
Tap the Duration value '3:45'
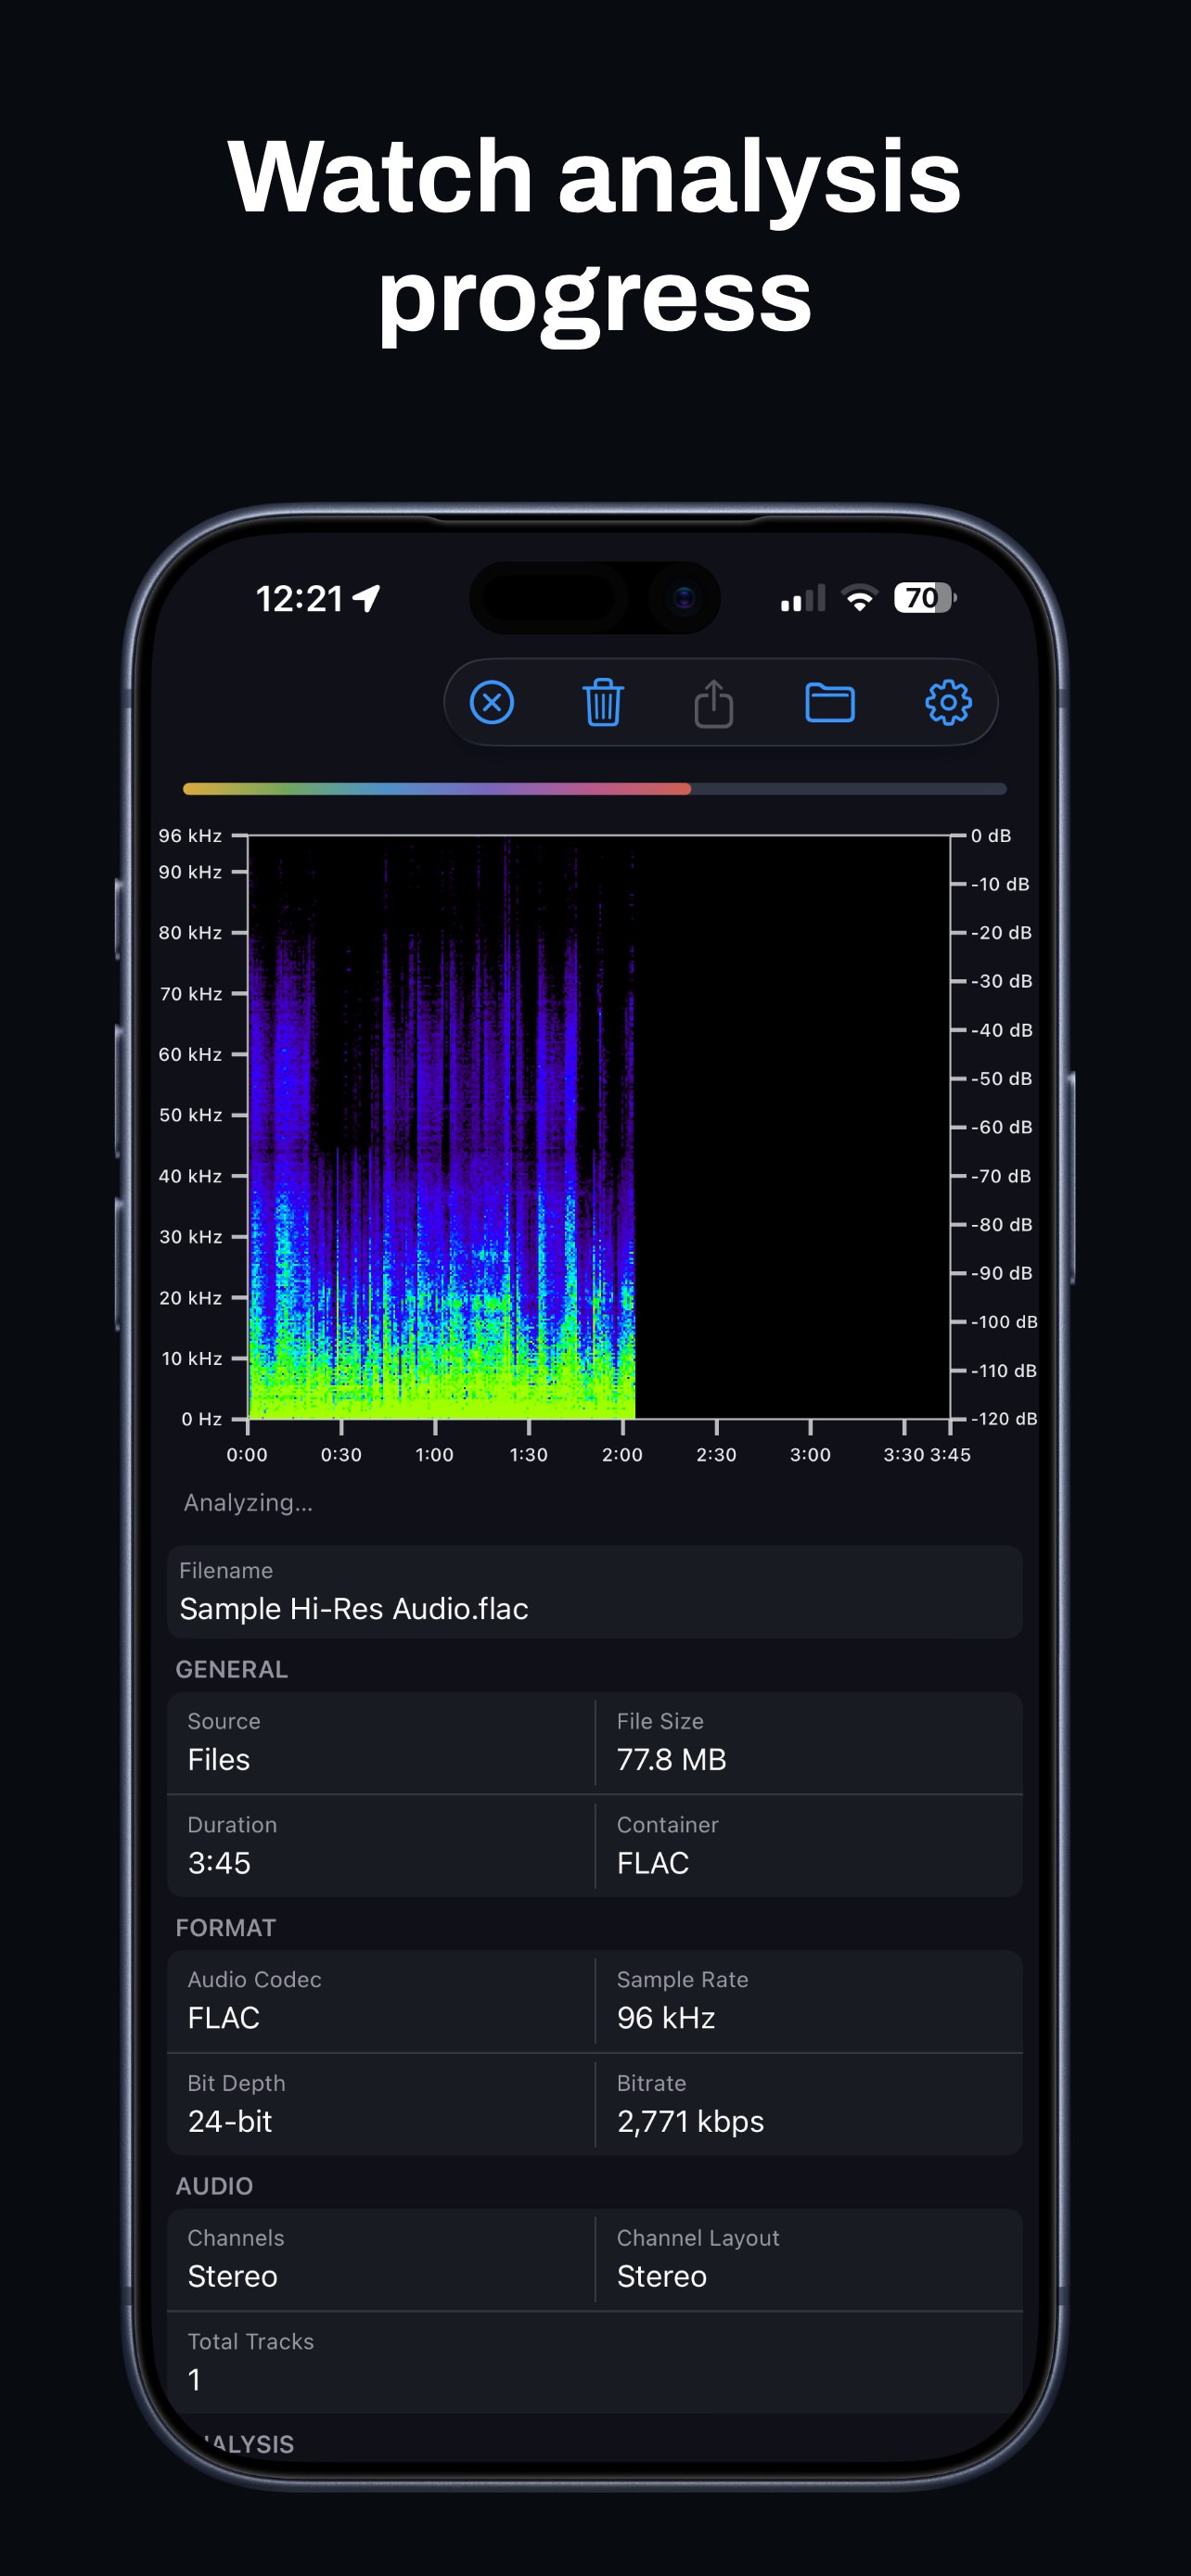[219, 1863]
